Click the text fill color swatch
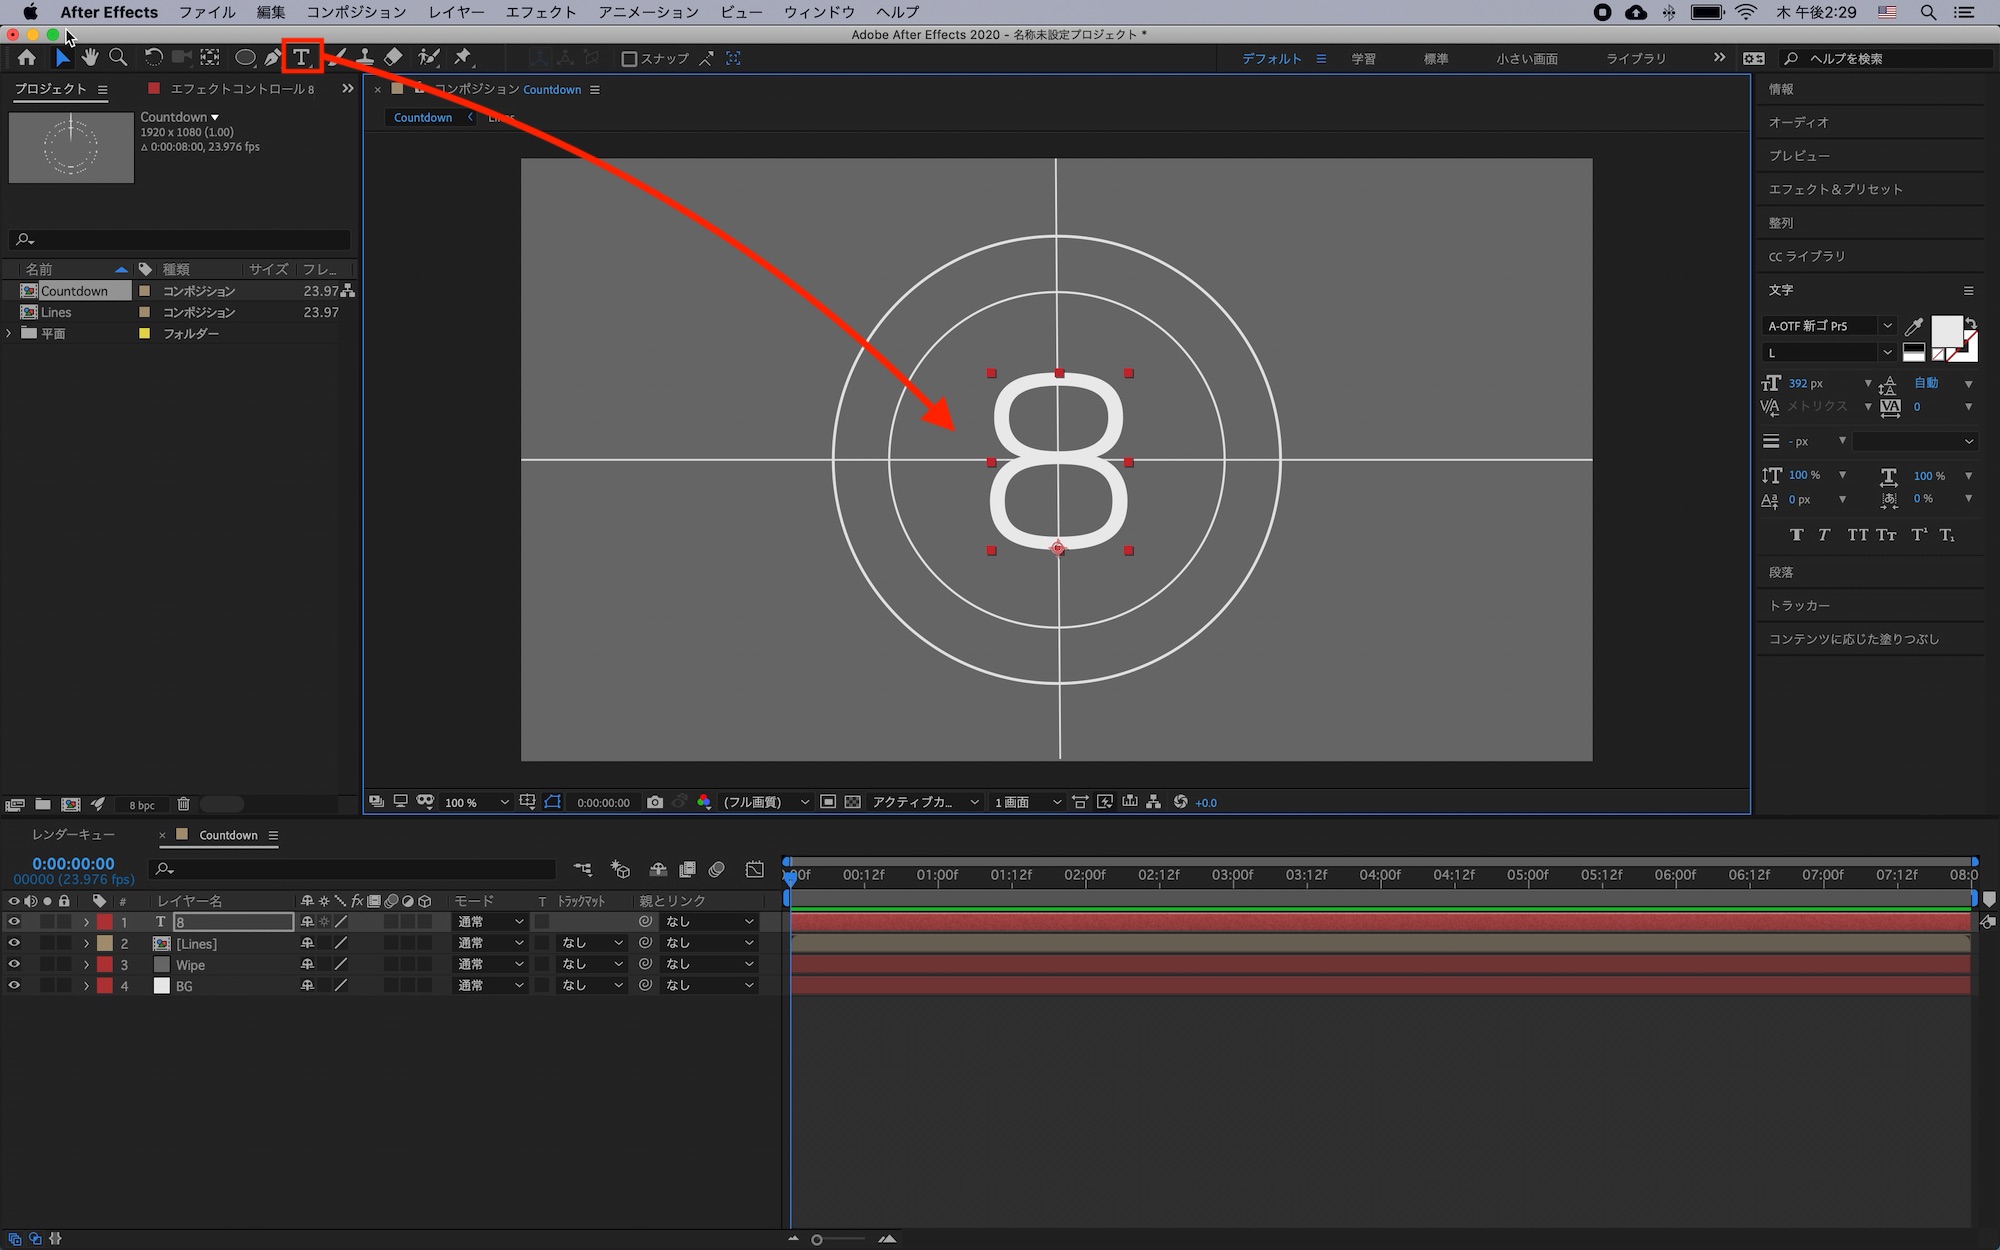Image resolution: width=2000 pixels, height=1250 pixels. (x=1945, y=329)
